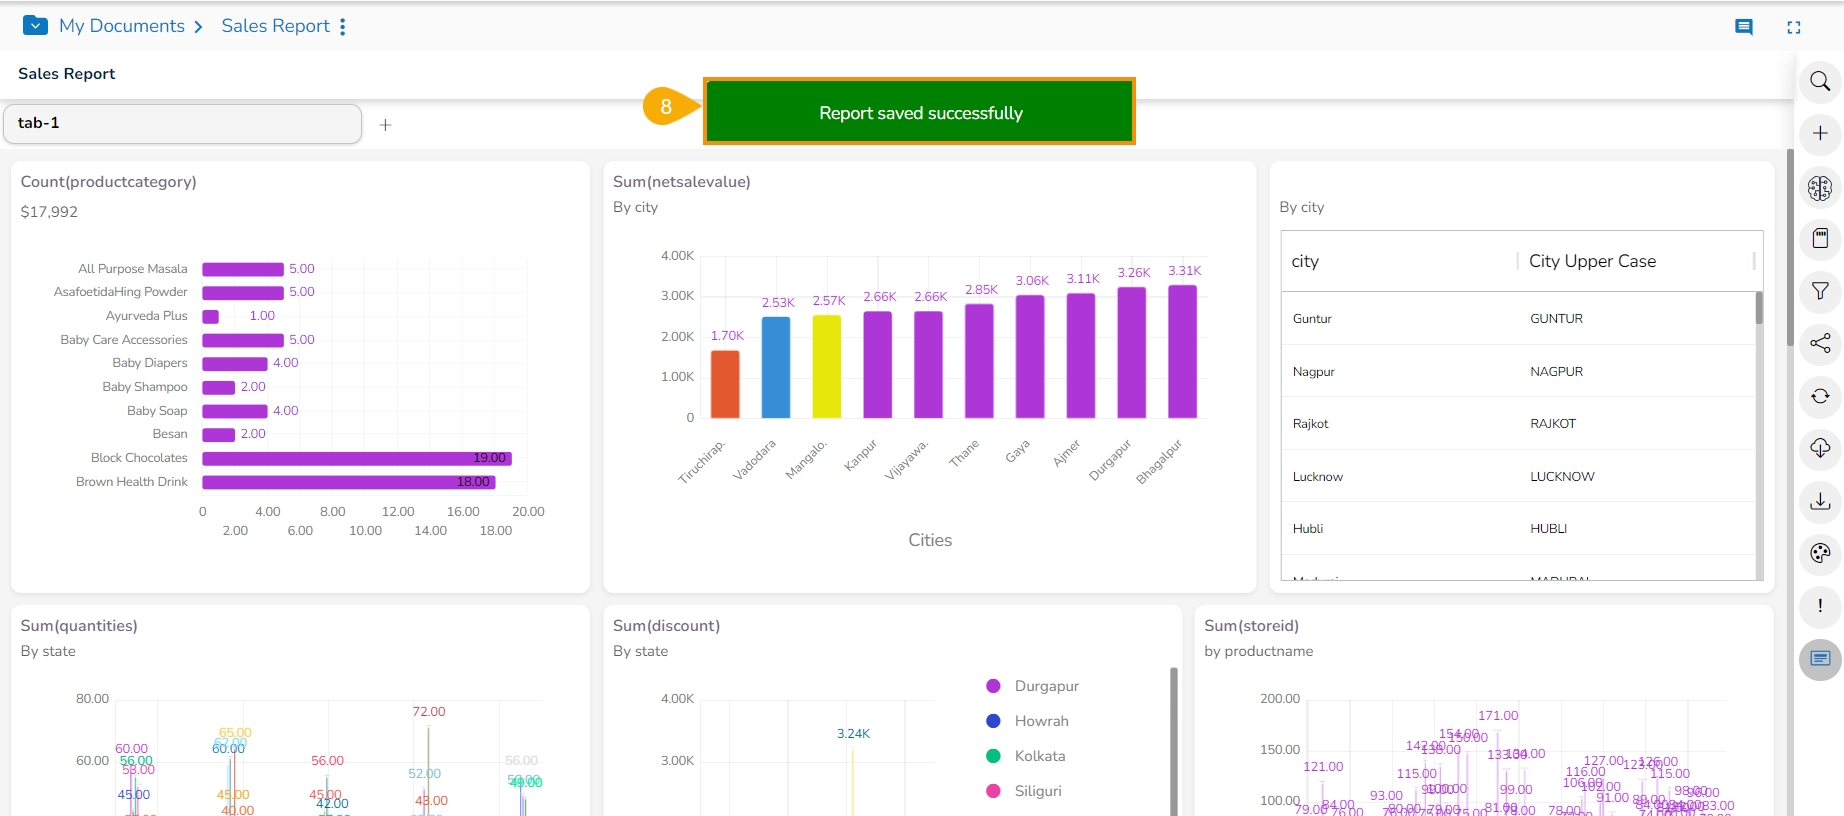Click the Cities axis label
This screenshot has width=1844, height=816.
930,540
